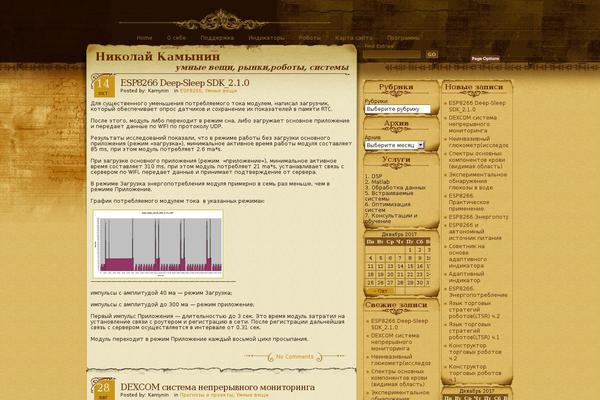The image size is (600, 400).
Task: Click the Архив widget heading
Action: [x=396, y=123]
